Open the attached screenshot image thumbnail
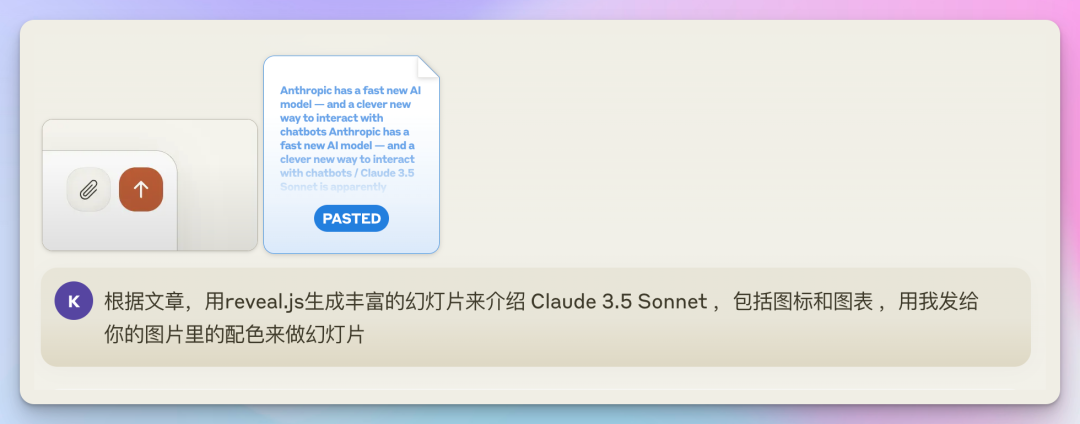 coord(150,185)
